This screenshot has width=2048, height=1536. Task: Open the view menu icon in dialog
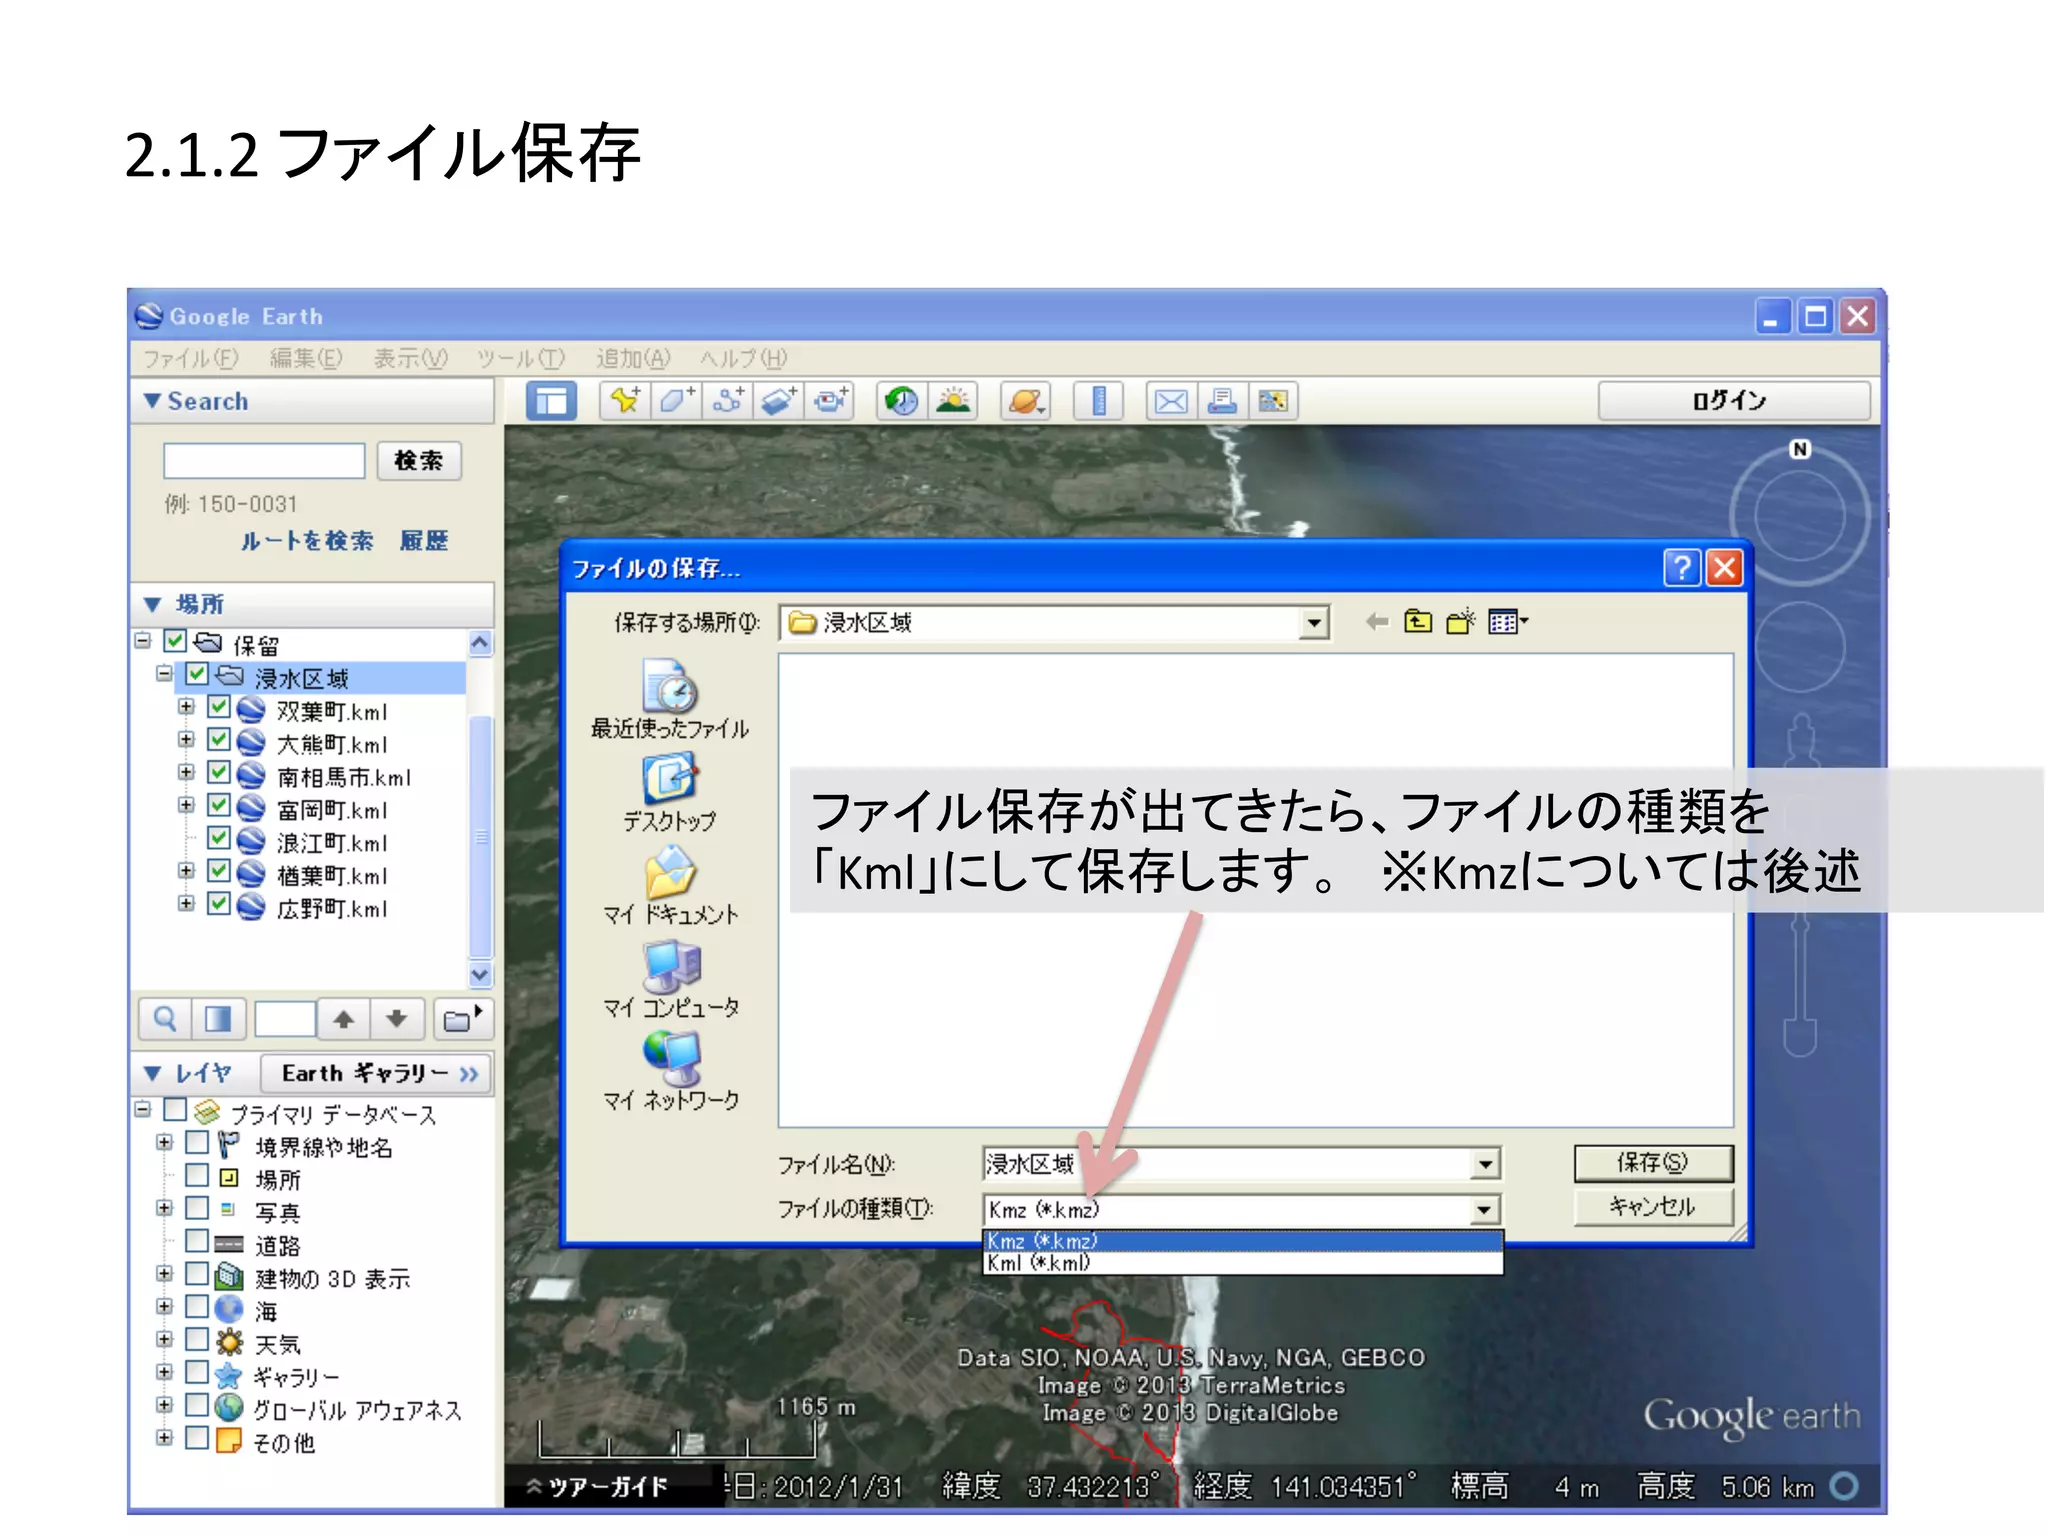pos(1507,622)
